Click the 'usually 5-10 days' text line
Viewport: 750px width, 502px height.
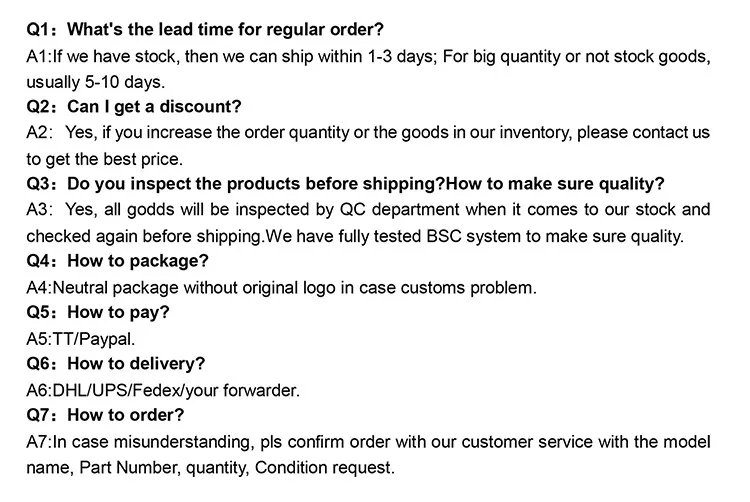tap(96, 81)
